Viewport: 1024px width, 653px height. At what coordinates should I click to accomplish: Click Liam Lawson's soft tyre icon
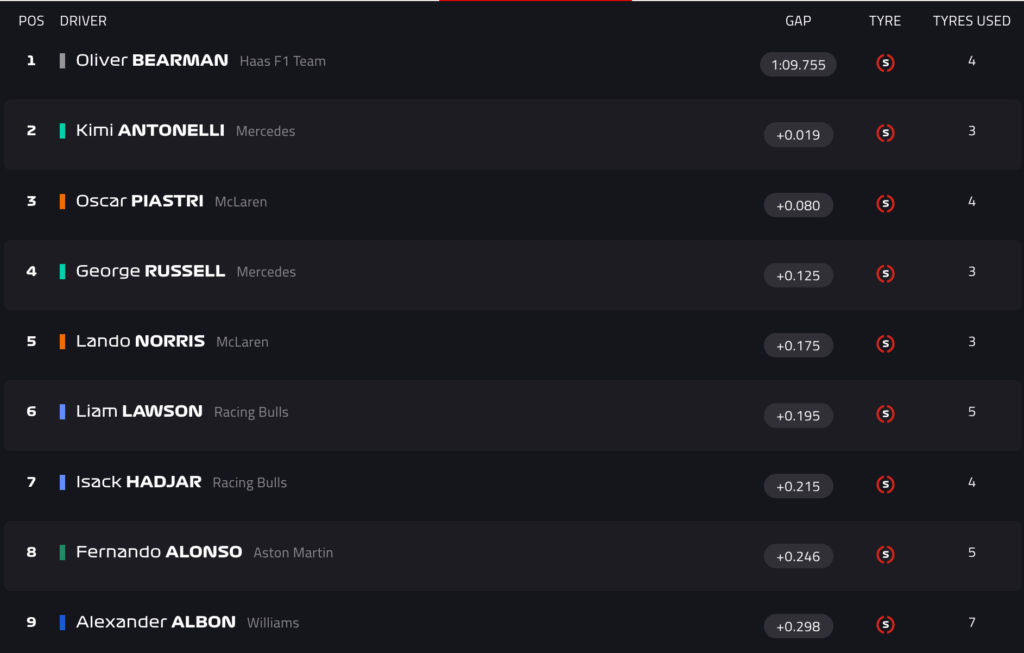click(x=885, y=414)
